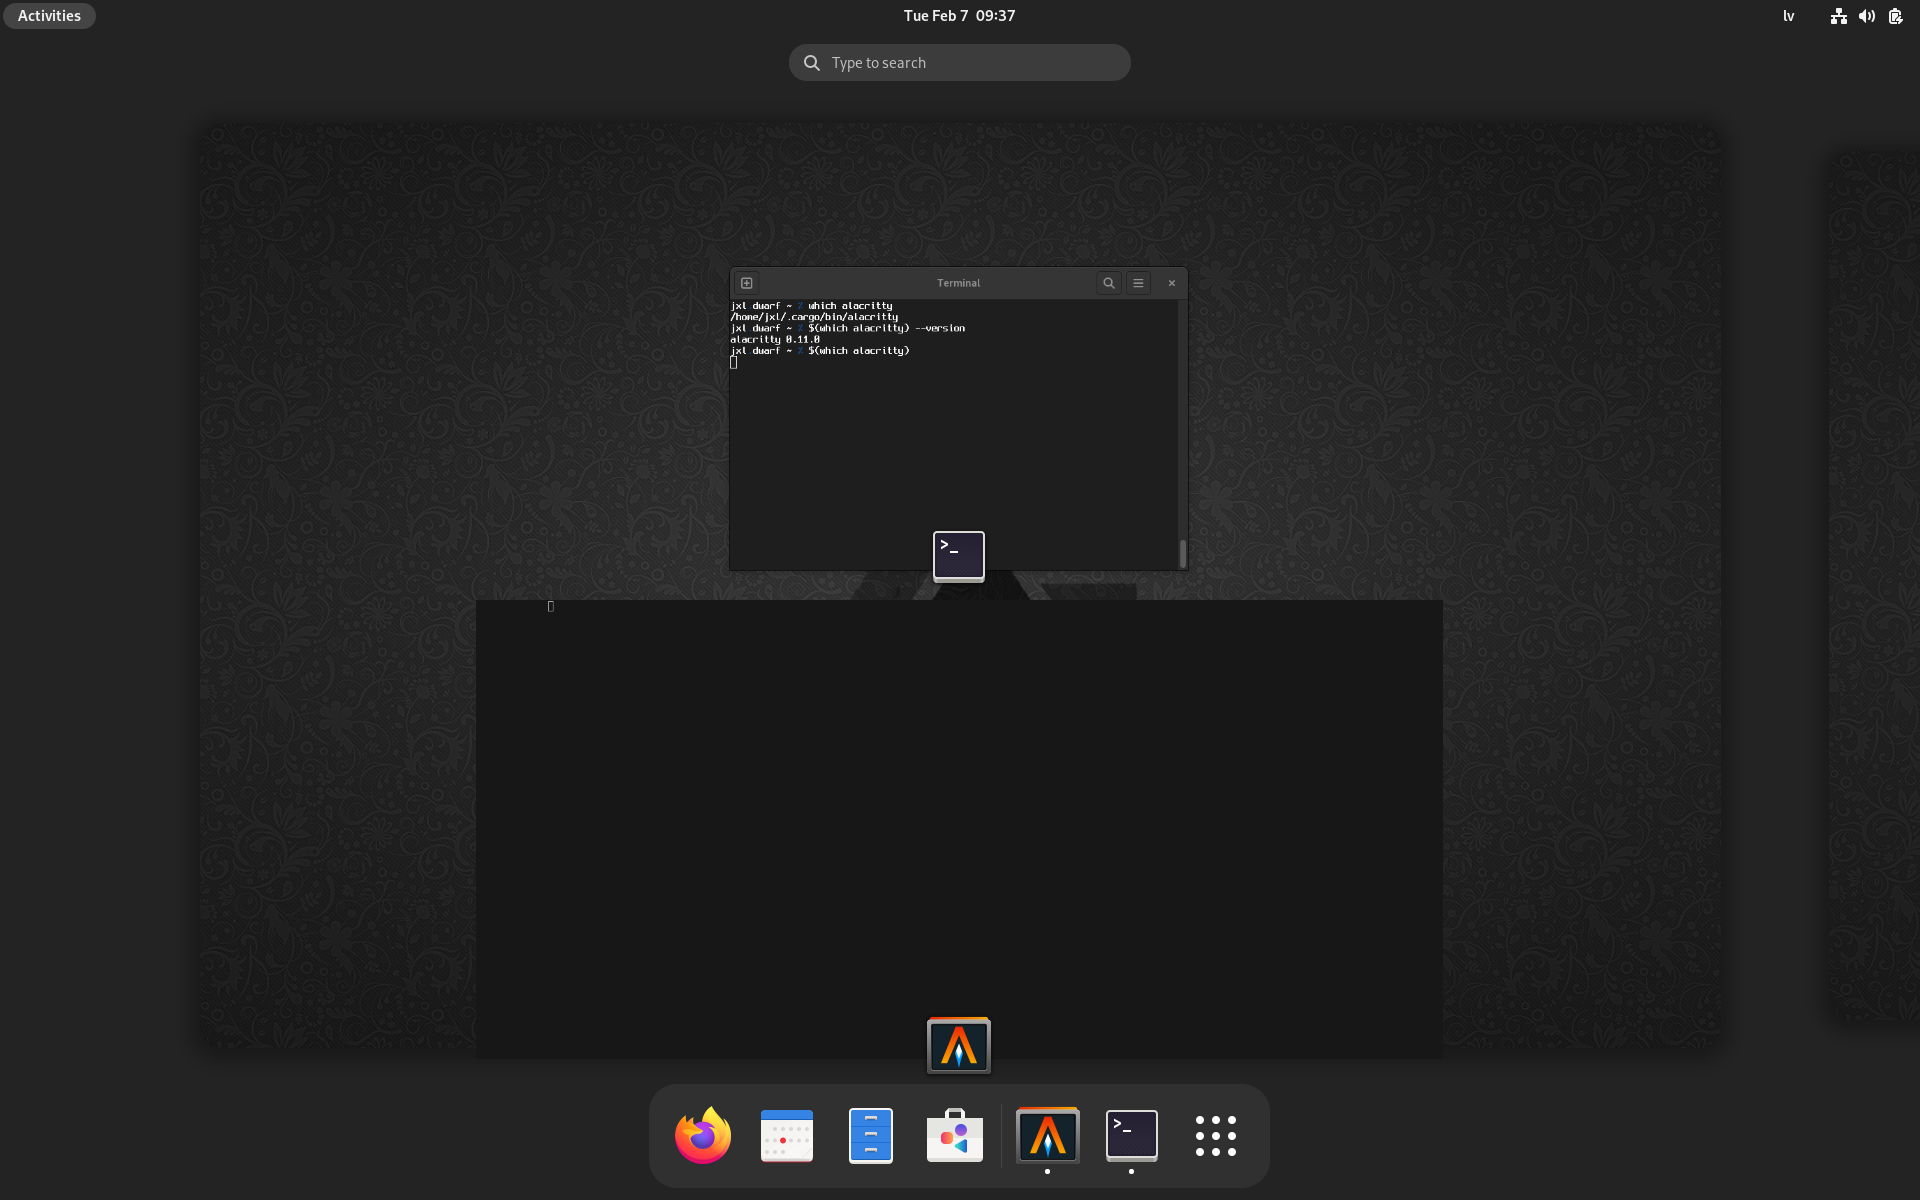Click the wired network status icon
The image size is (1920, 1200).
click(1838, 16)
